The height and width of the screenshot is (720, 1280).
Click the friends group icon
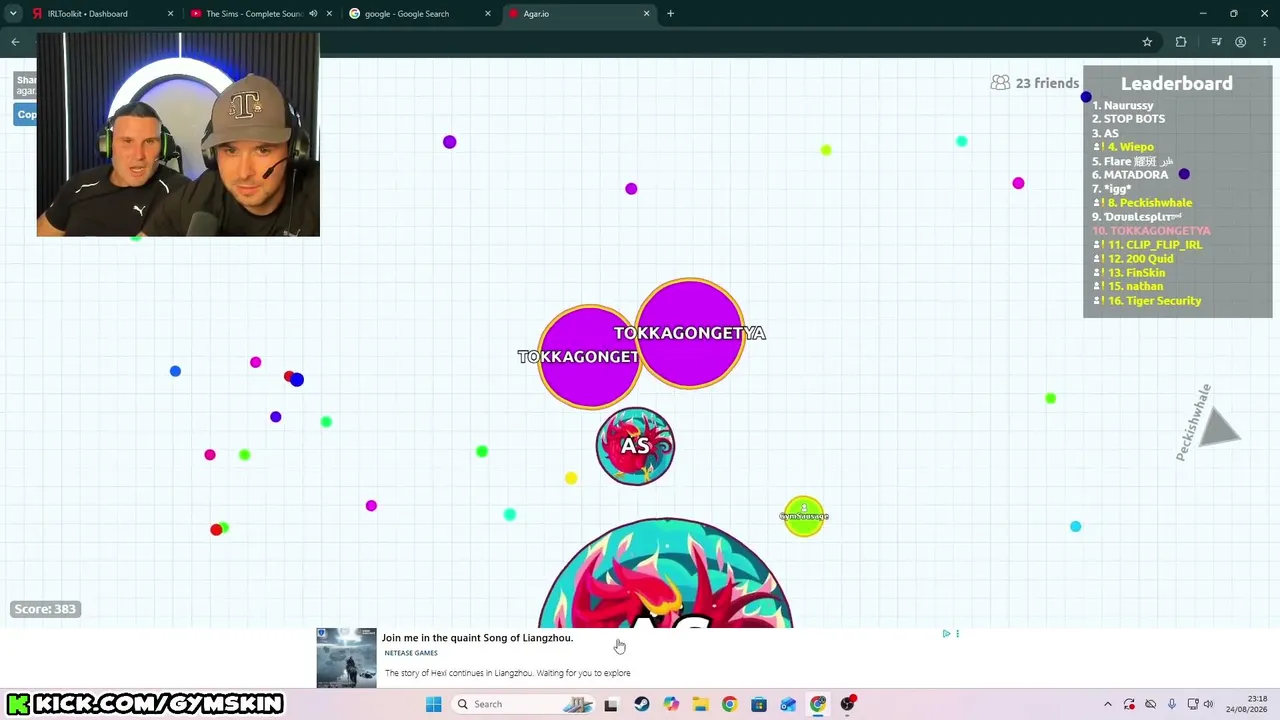[1000, 83]
